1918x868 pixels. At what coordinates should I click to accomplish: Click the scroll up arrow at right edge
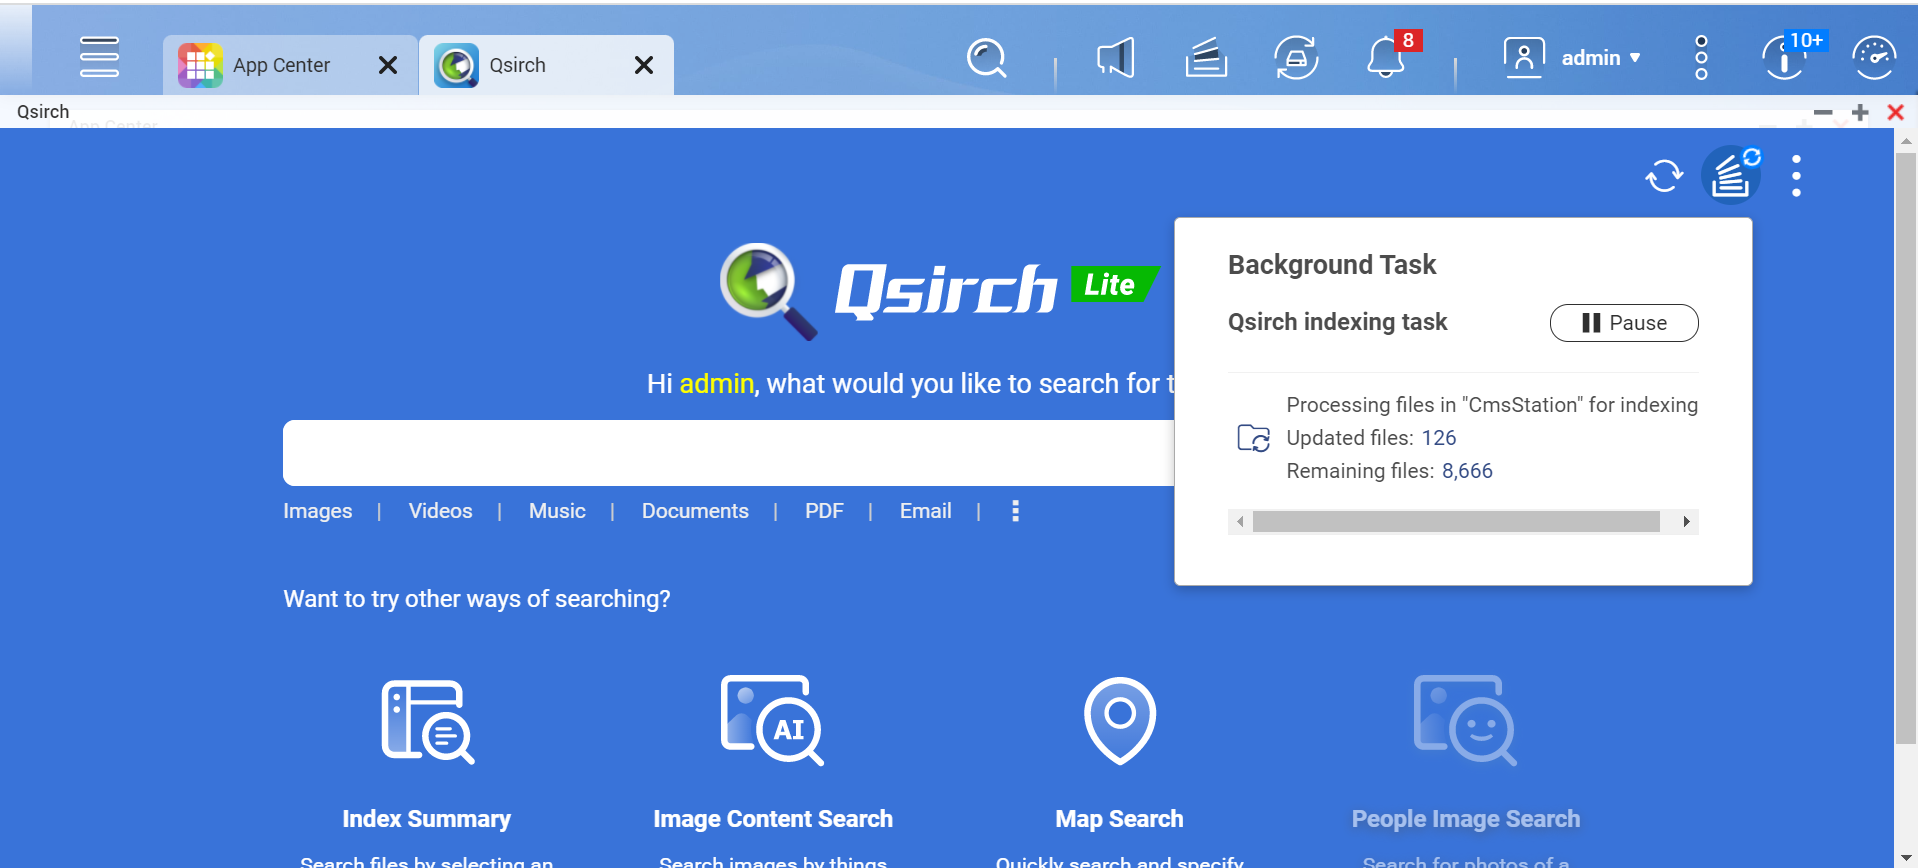[1906, 141]
